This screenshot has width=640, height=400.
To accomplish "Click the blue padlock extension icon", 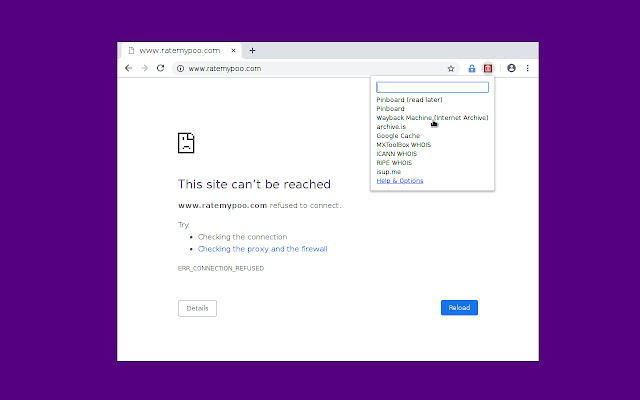I will click(x=472, y=69).
